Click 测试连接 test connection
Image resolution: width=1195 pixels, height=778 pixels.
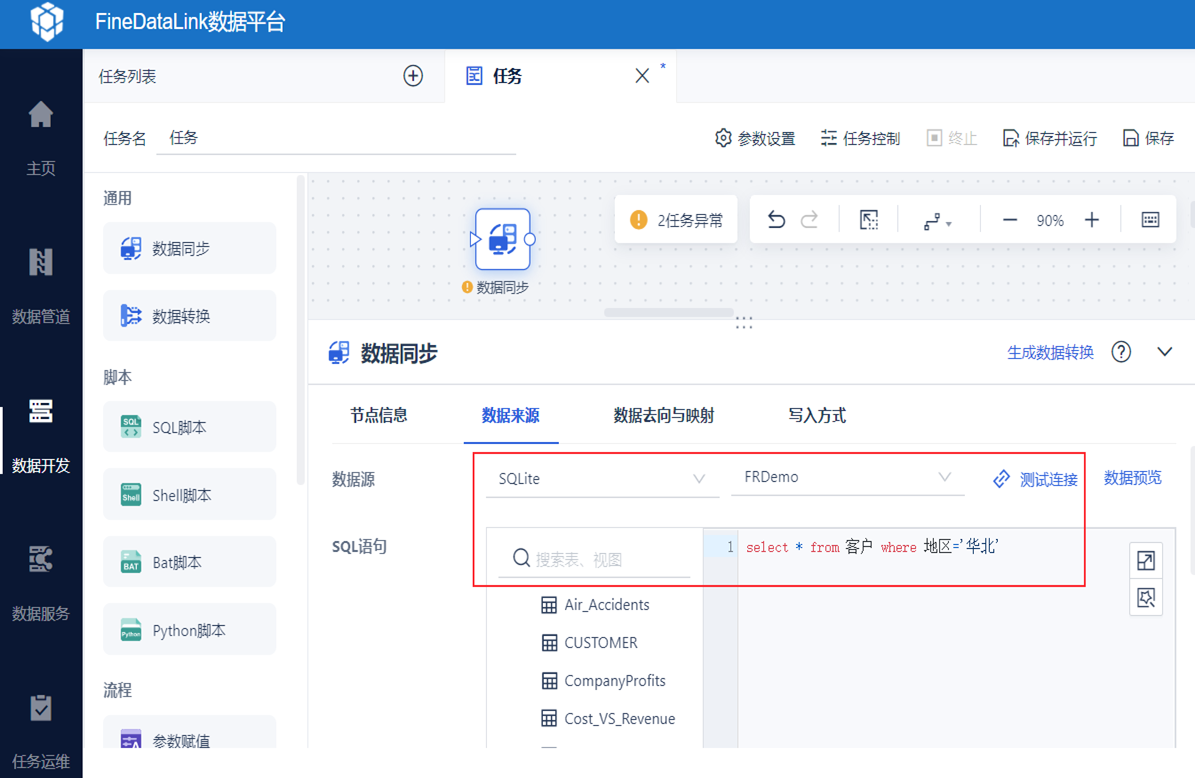point(1035,479)
